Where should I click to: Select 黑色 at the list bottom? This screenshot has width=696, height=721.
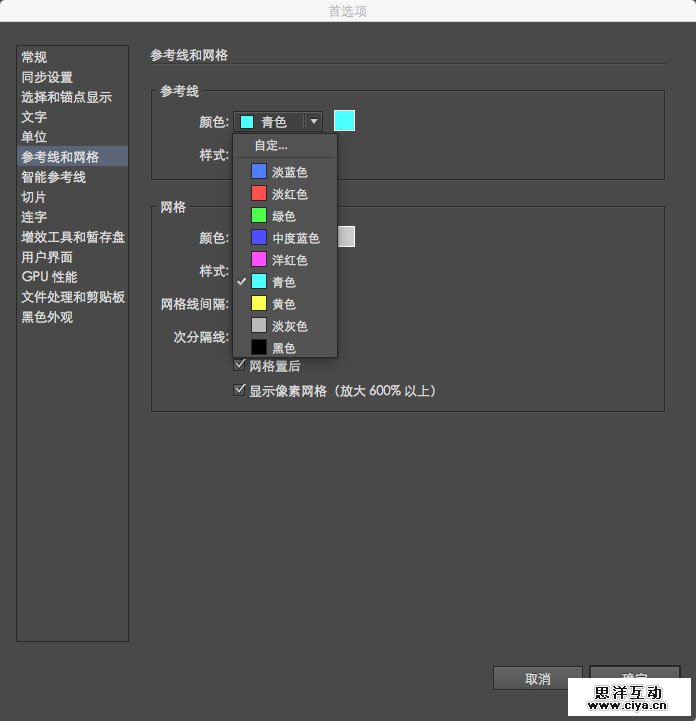click(283, 348)
